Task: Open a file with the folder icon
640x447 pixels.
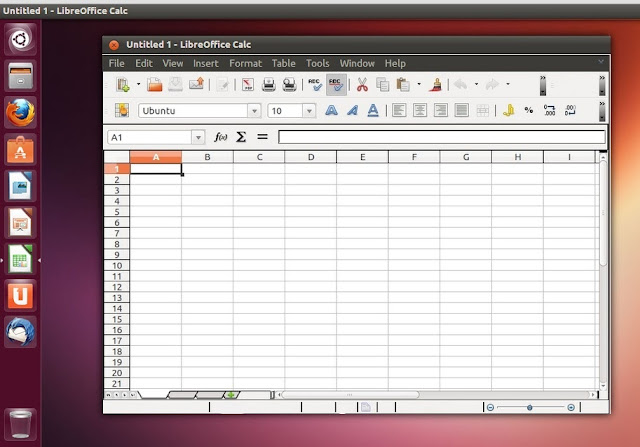Action: coord(155,85)
